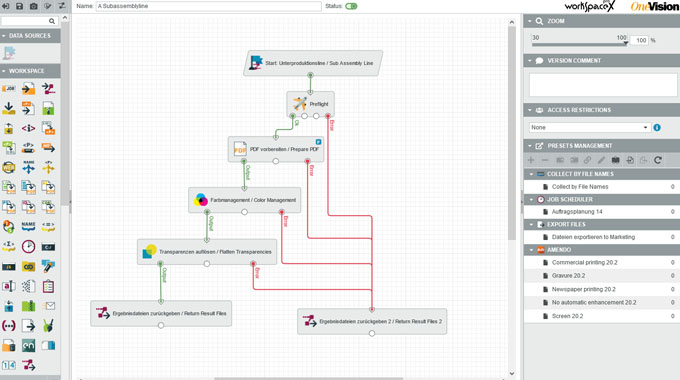Click the zoom slider handle at 100
680x380 pixels.
[x=625, y=43]
